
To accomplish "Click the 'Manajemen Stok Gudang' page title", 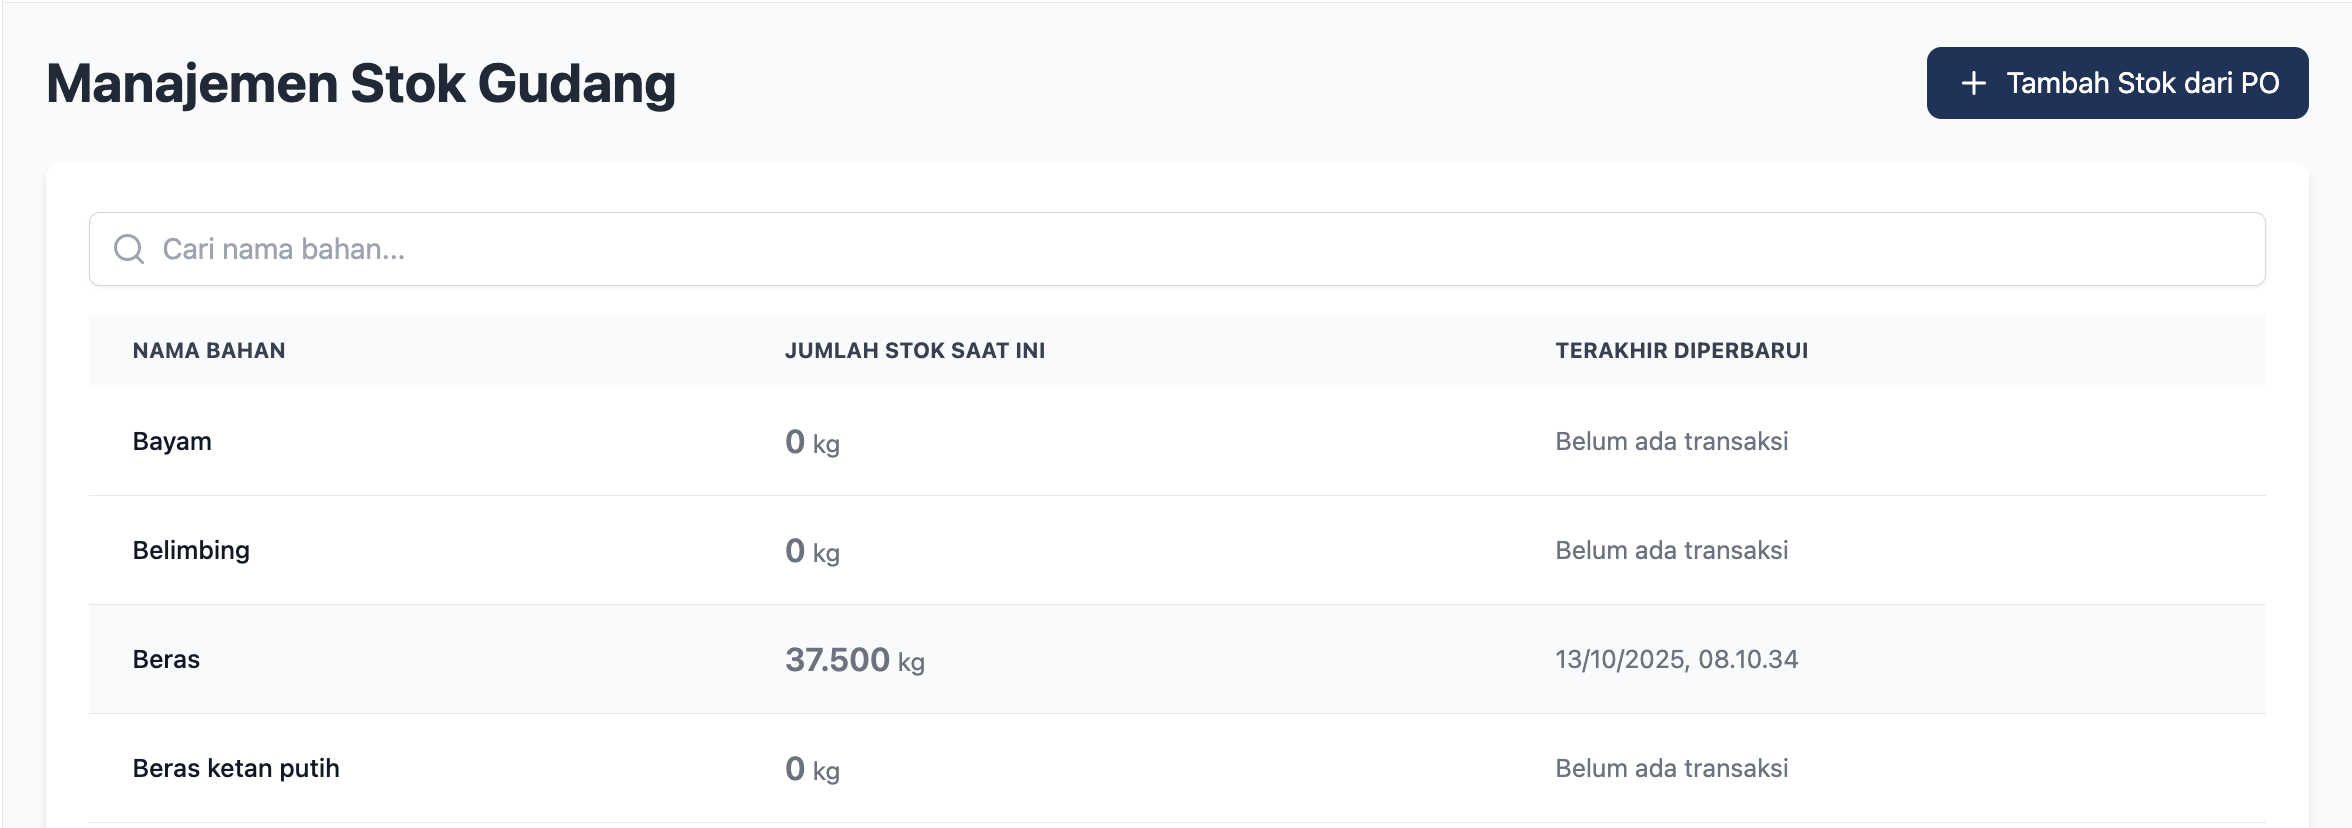I will point(361,83).
